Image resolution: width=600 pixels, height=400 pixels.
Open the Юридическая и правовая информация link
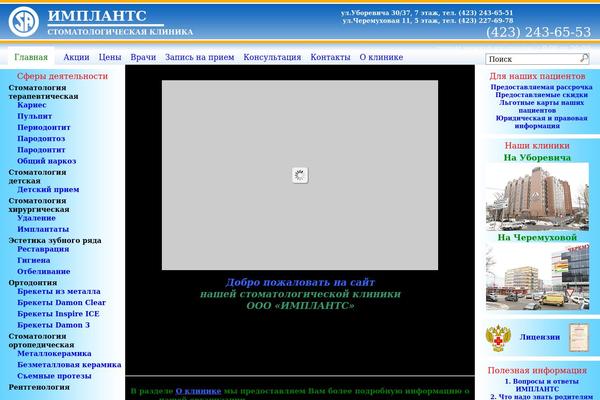(x=541, y=122)
